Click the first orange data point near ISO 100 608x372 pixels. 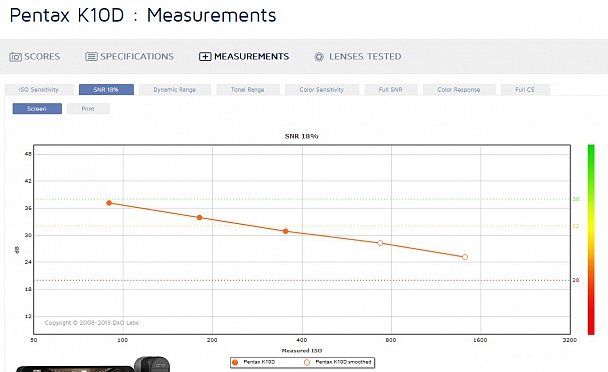(x=109, y=203)
